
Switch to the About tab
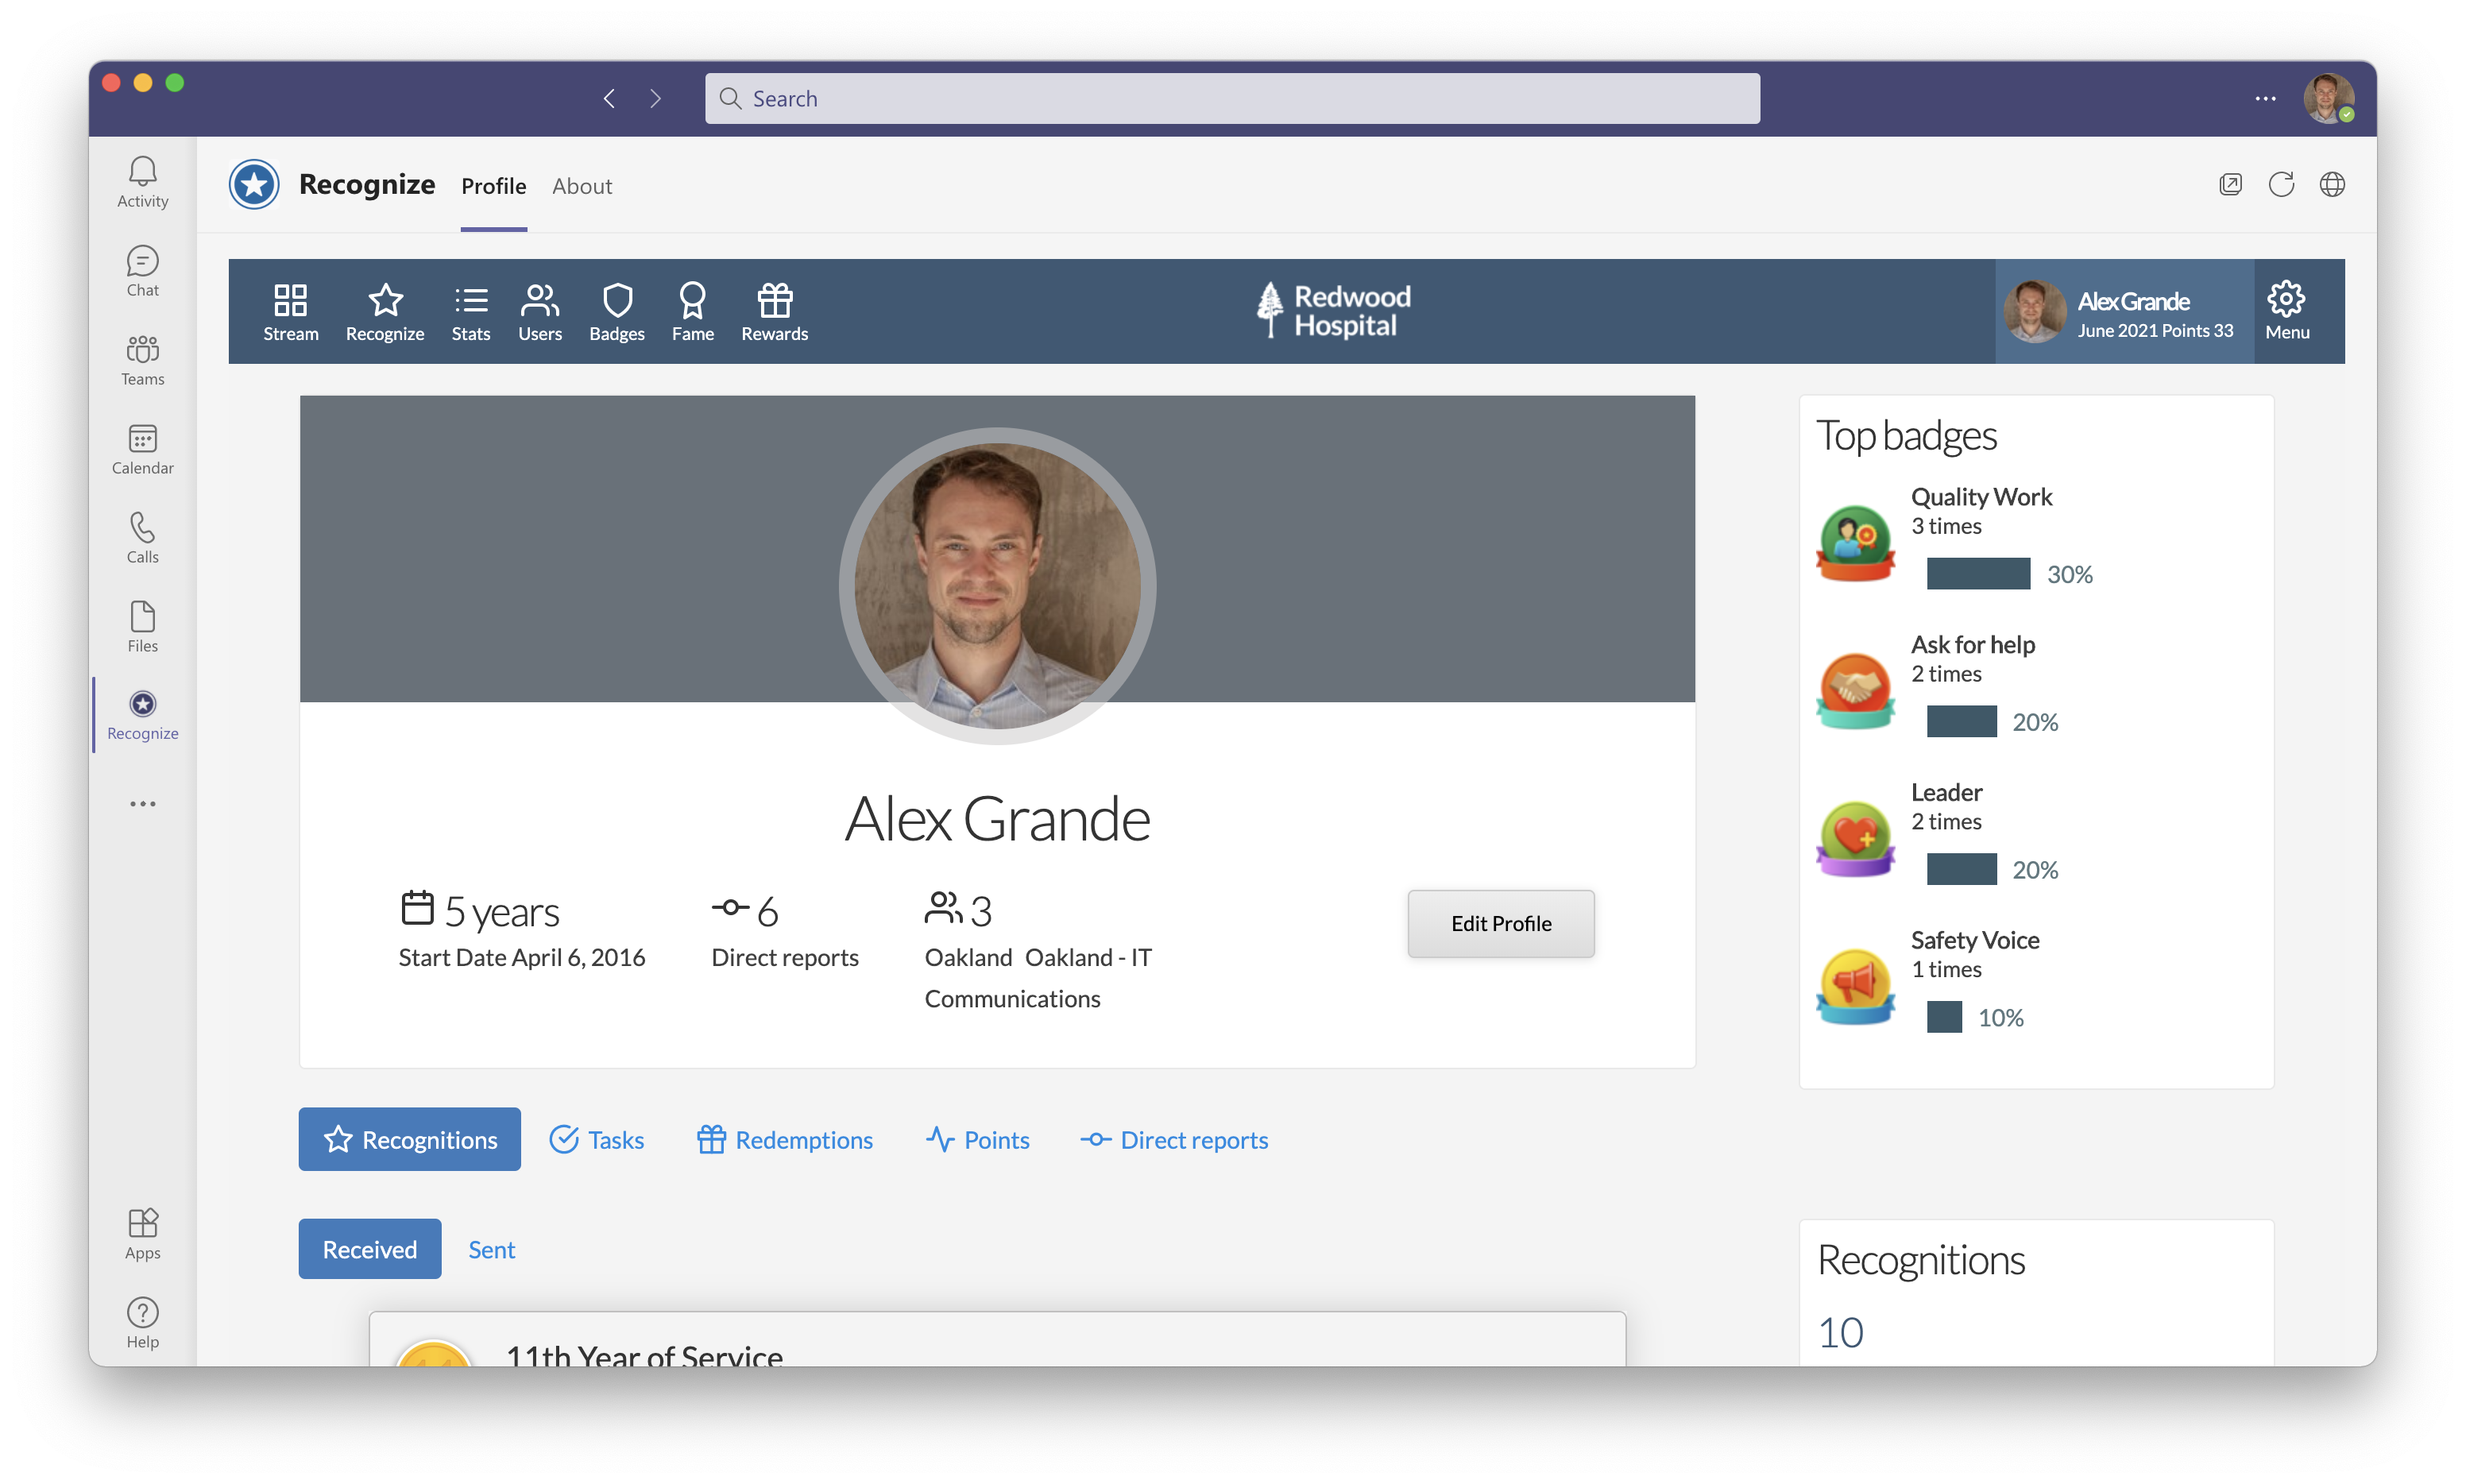pyautogui.click(x=581, y=186)
